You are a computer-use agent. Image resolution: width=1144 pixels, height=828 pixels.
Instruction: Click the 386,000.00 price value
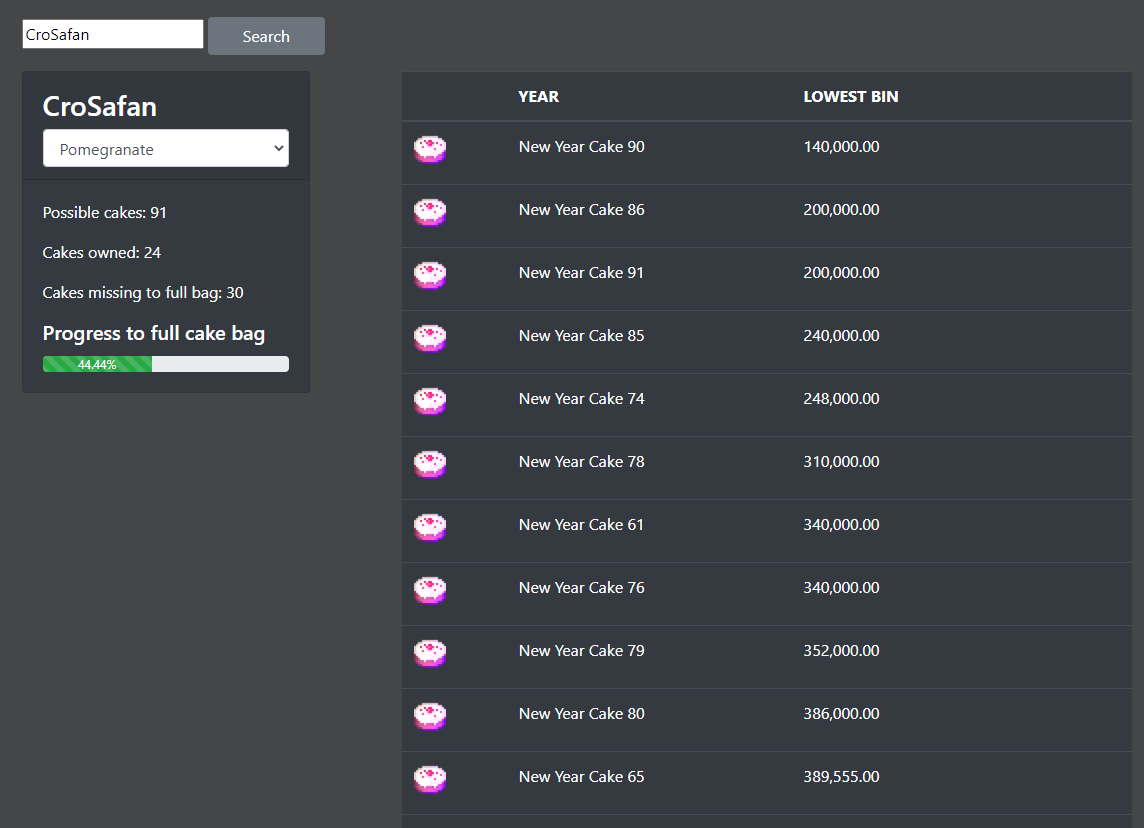pos(841,713)
